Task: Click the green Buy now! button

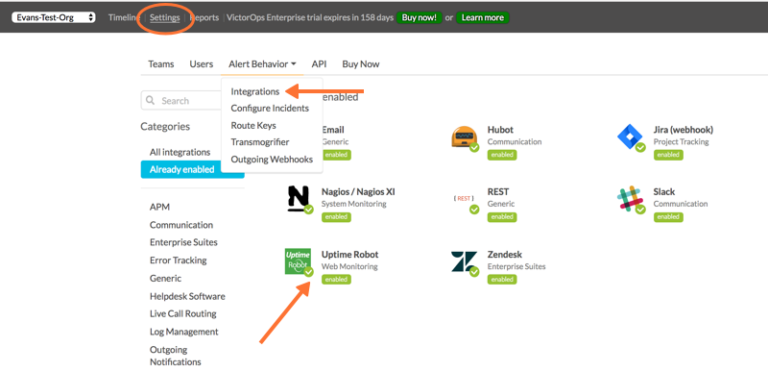Action: [x=419, y=17]
